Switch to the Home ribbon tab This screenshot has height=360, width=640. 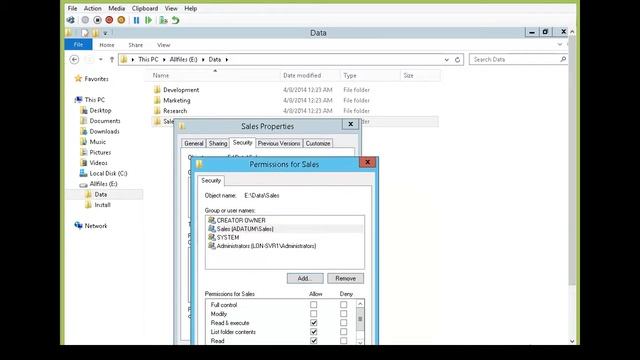tap(107, 45)
